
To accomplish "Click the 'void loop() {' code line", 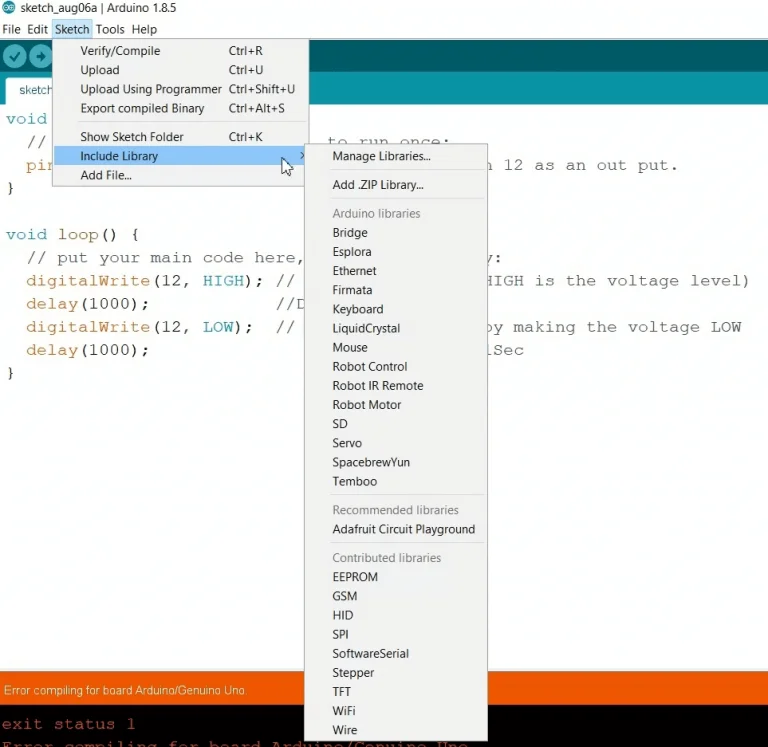I will coord(72,235).
